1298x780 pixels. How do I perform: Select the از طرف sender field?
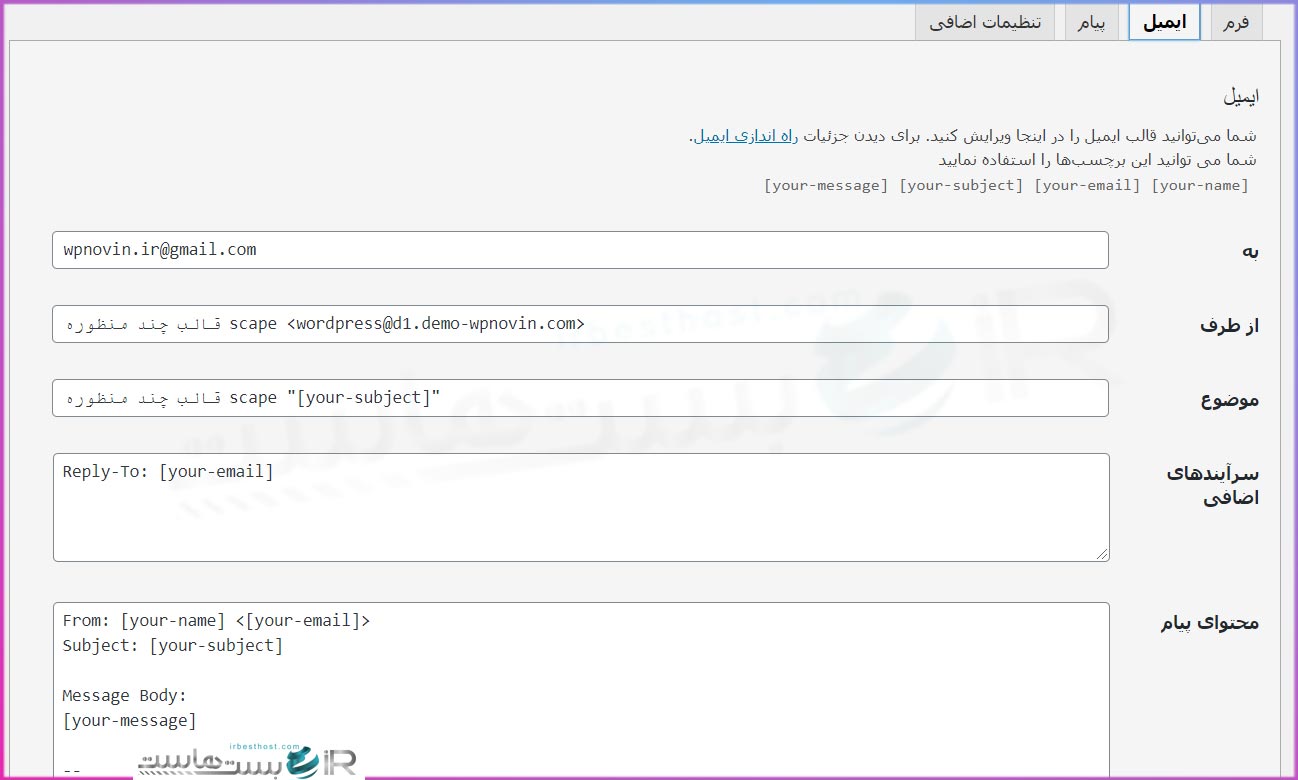pos(580,323)
